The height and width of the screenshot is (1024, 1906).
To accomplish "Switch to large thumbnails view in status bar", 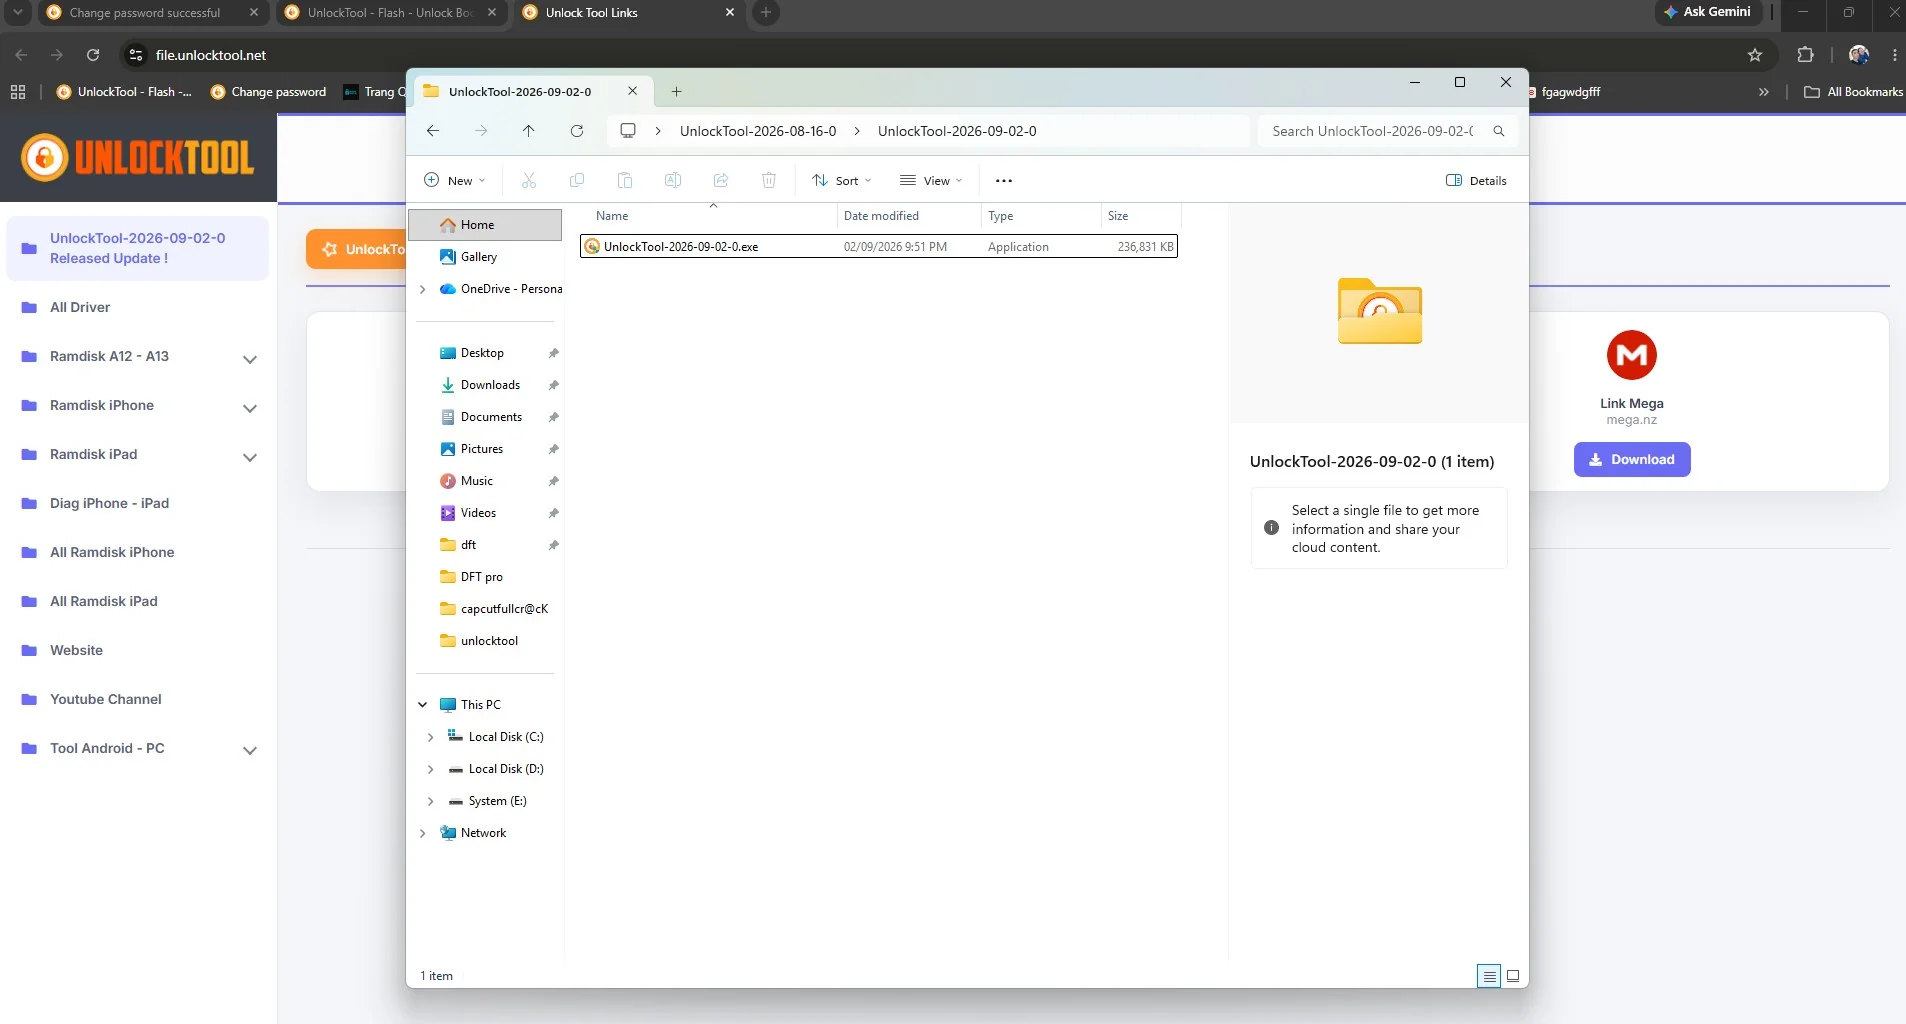I will (x=1513, y=976).
